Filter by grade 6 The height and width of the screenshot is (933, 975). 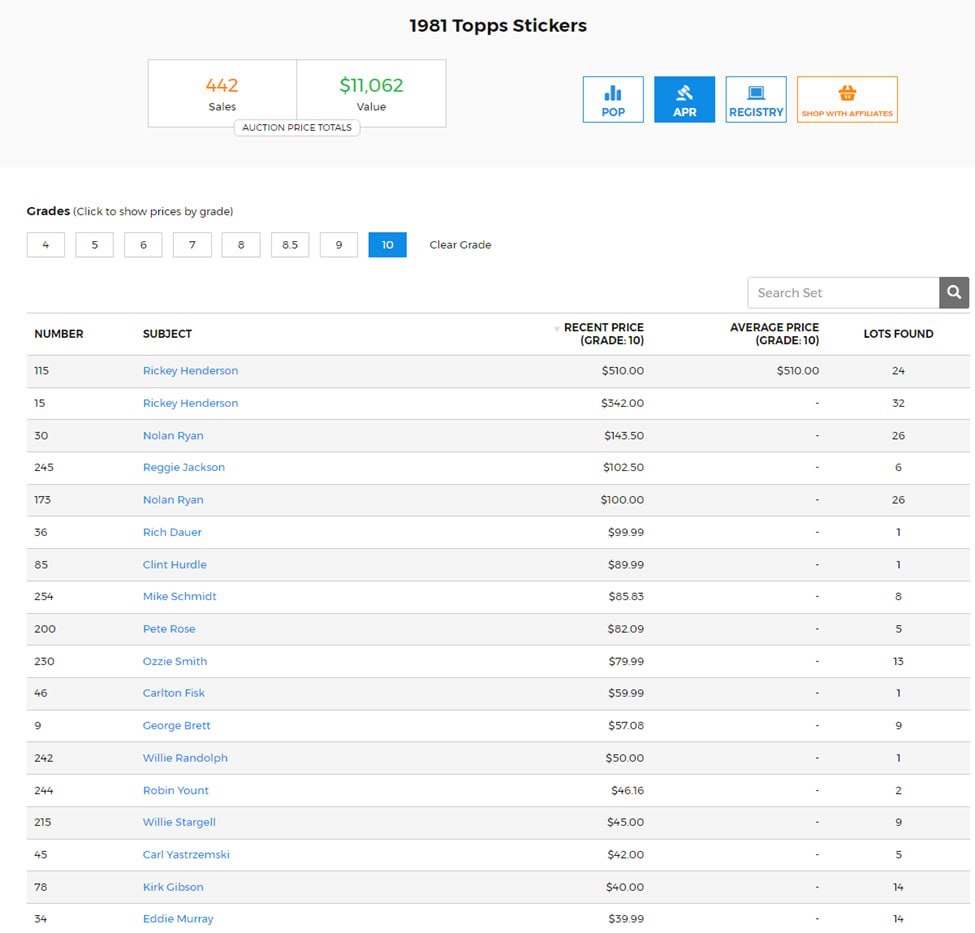coord(143,244)
